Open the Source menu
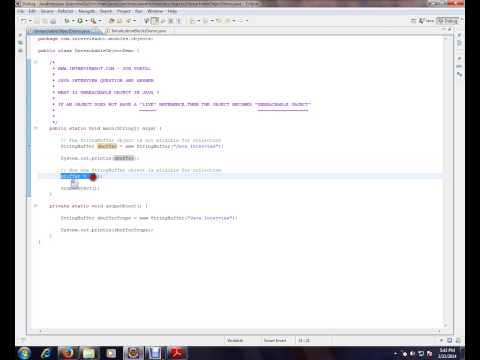The width and height of the screenshot is (480, 360). [x=47, y=11]
